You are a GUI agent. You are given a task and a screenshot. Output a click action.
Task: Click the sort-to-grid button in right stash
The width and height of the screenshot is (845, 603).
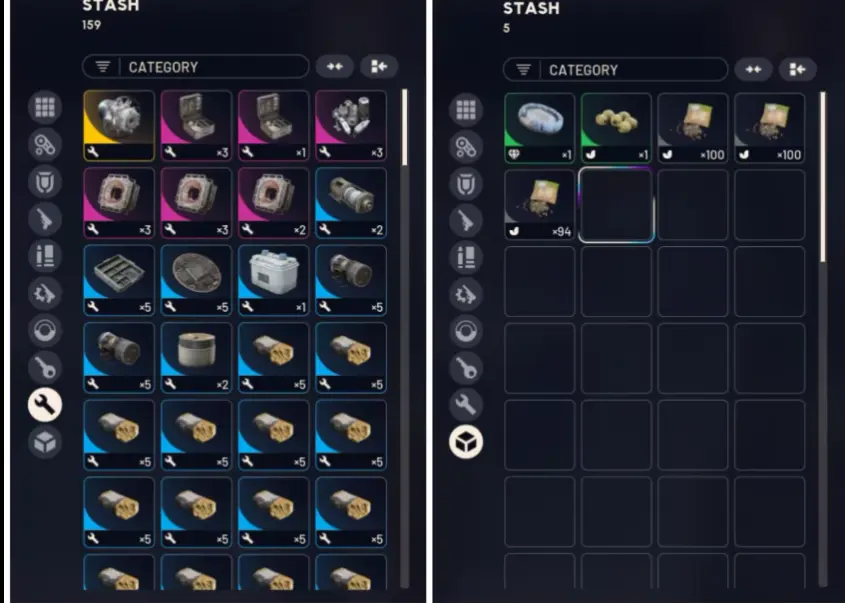point(798,69)
